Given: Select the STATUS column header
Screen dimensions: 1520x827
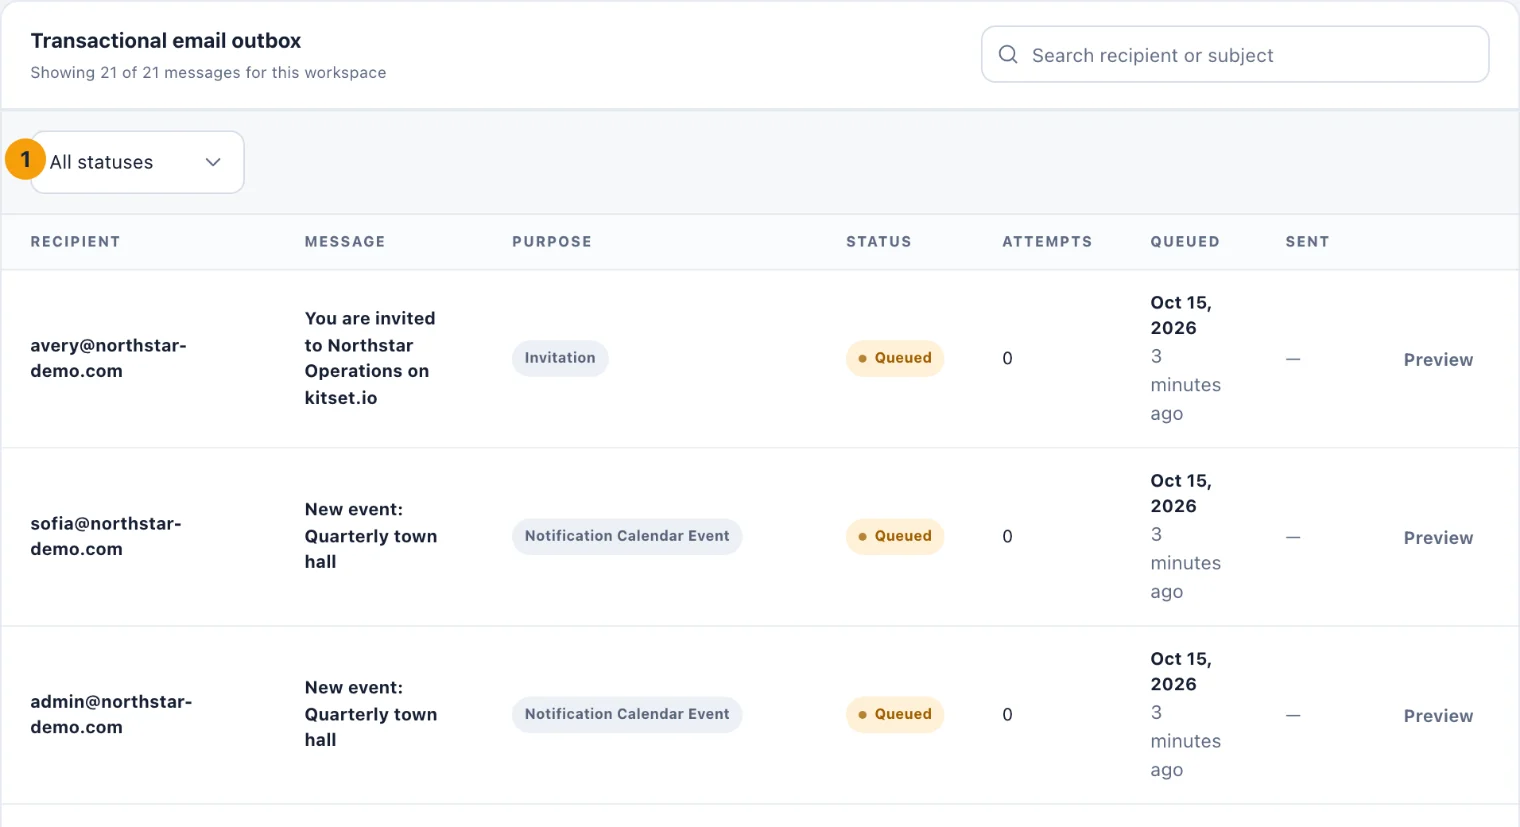Looking at the screenshot, I should (879, 241).
